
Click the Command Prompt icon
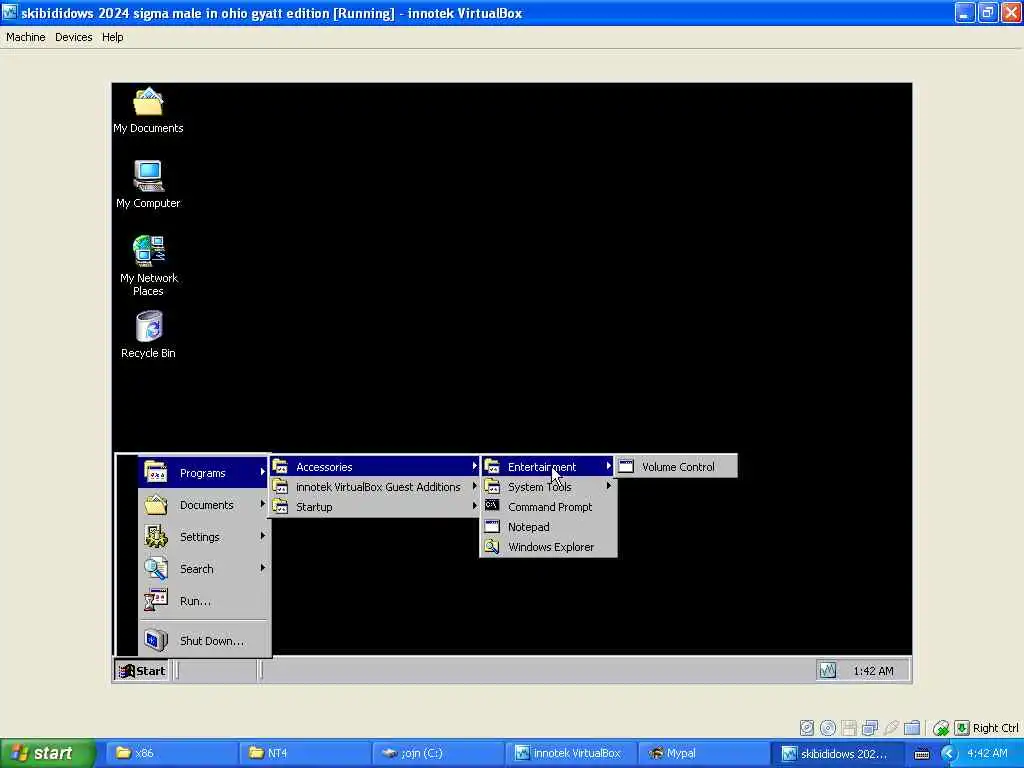[492, 505]
